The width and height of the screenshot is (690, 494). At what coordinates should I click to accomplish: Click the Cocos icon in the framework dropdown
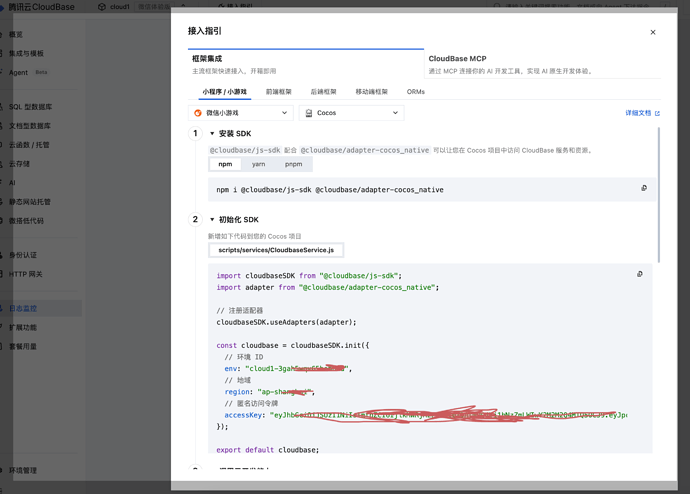click(309, 113)
